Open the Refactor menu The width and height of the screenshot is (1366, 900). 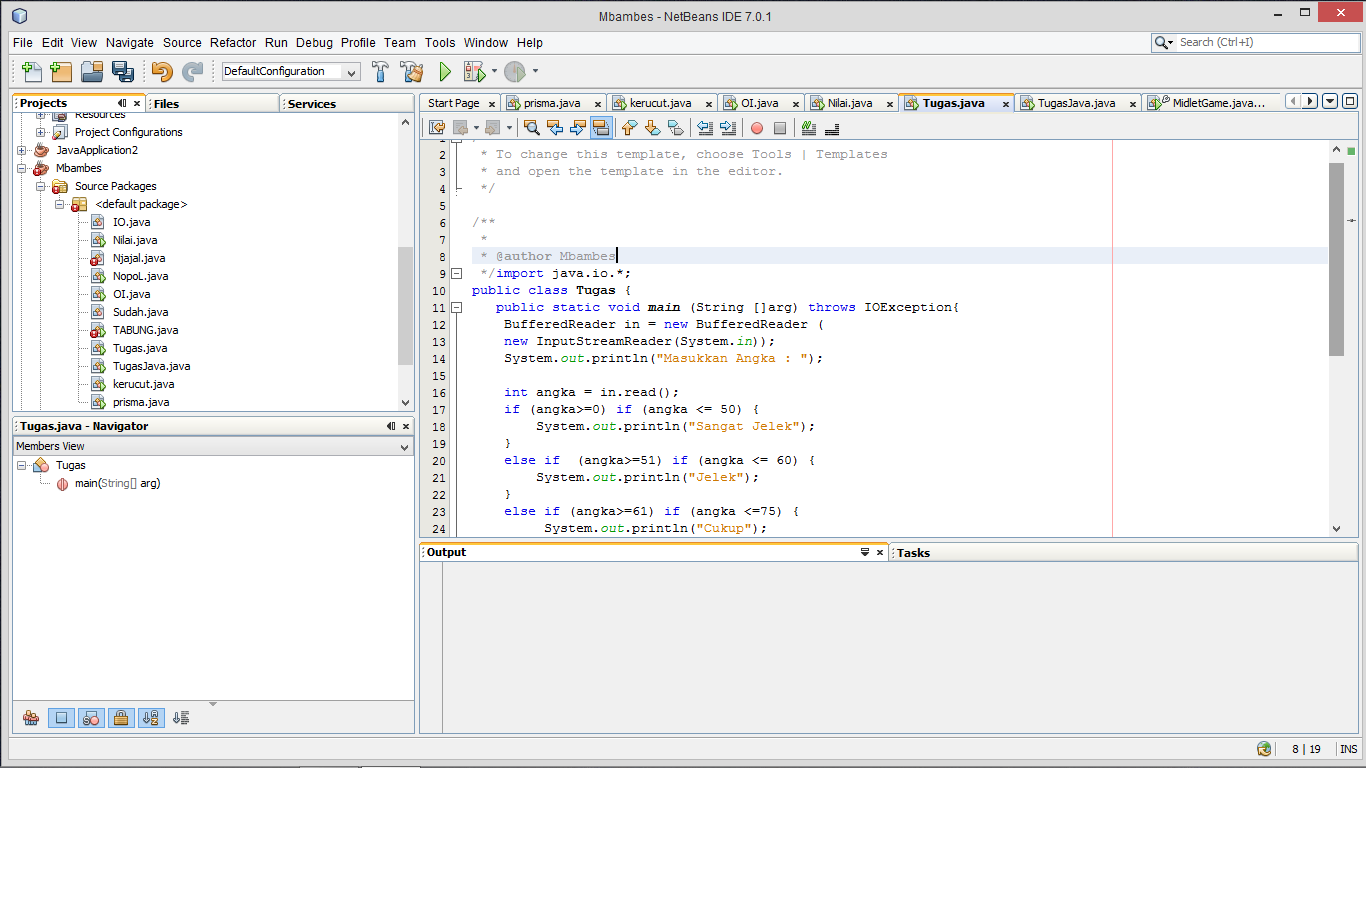[x=233, y=42]
